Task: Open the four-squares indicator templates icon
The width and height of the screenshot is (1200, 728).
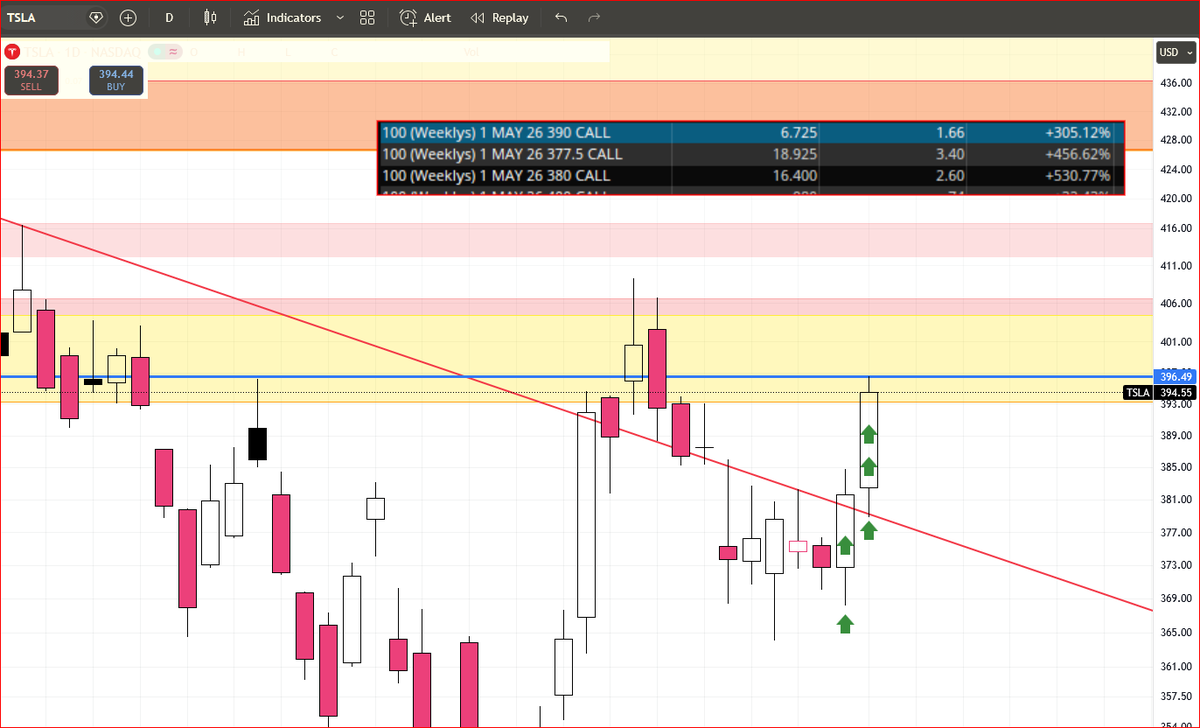Action: tap(367, 18)
